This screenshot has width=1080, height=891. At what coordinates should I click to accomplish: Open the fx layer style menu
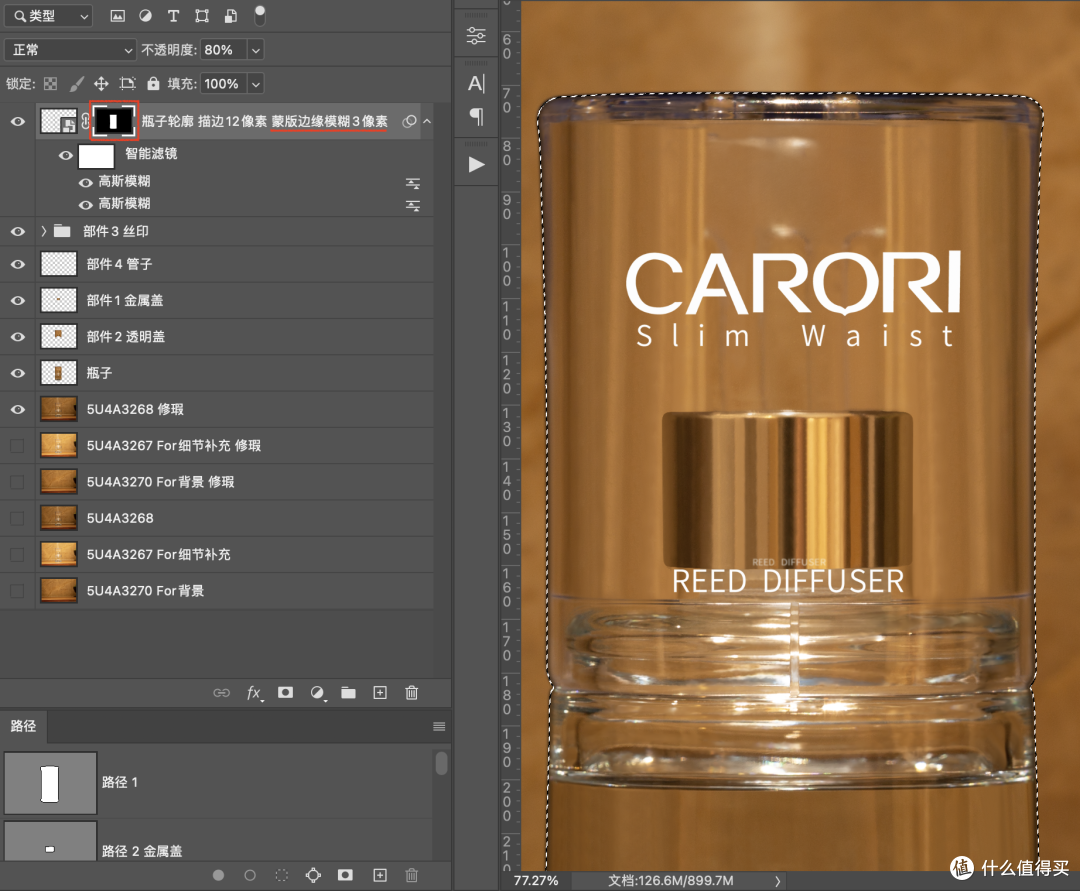click(x=254, y=693)
